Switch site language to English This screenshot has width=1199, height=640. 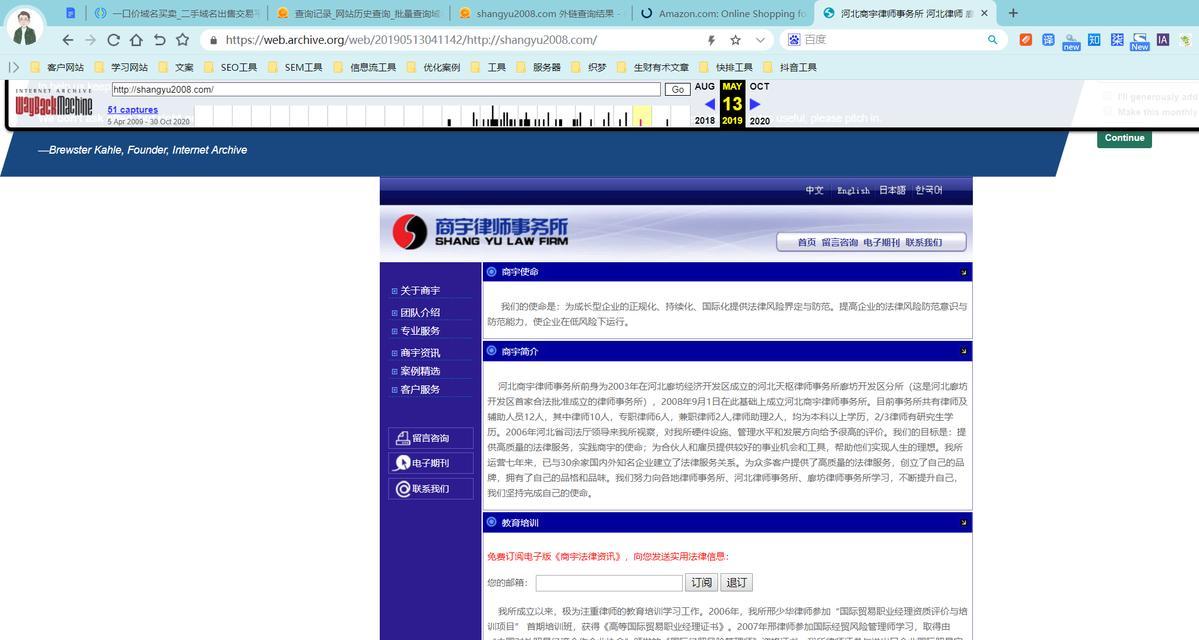pos(853,190)
